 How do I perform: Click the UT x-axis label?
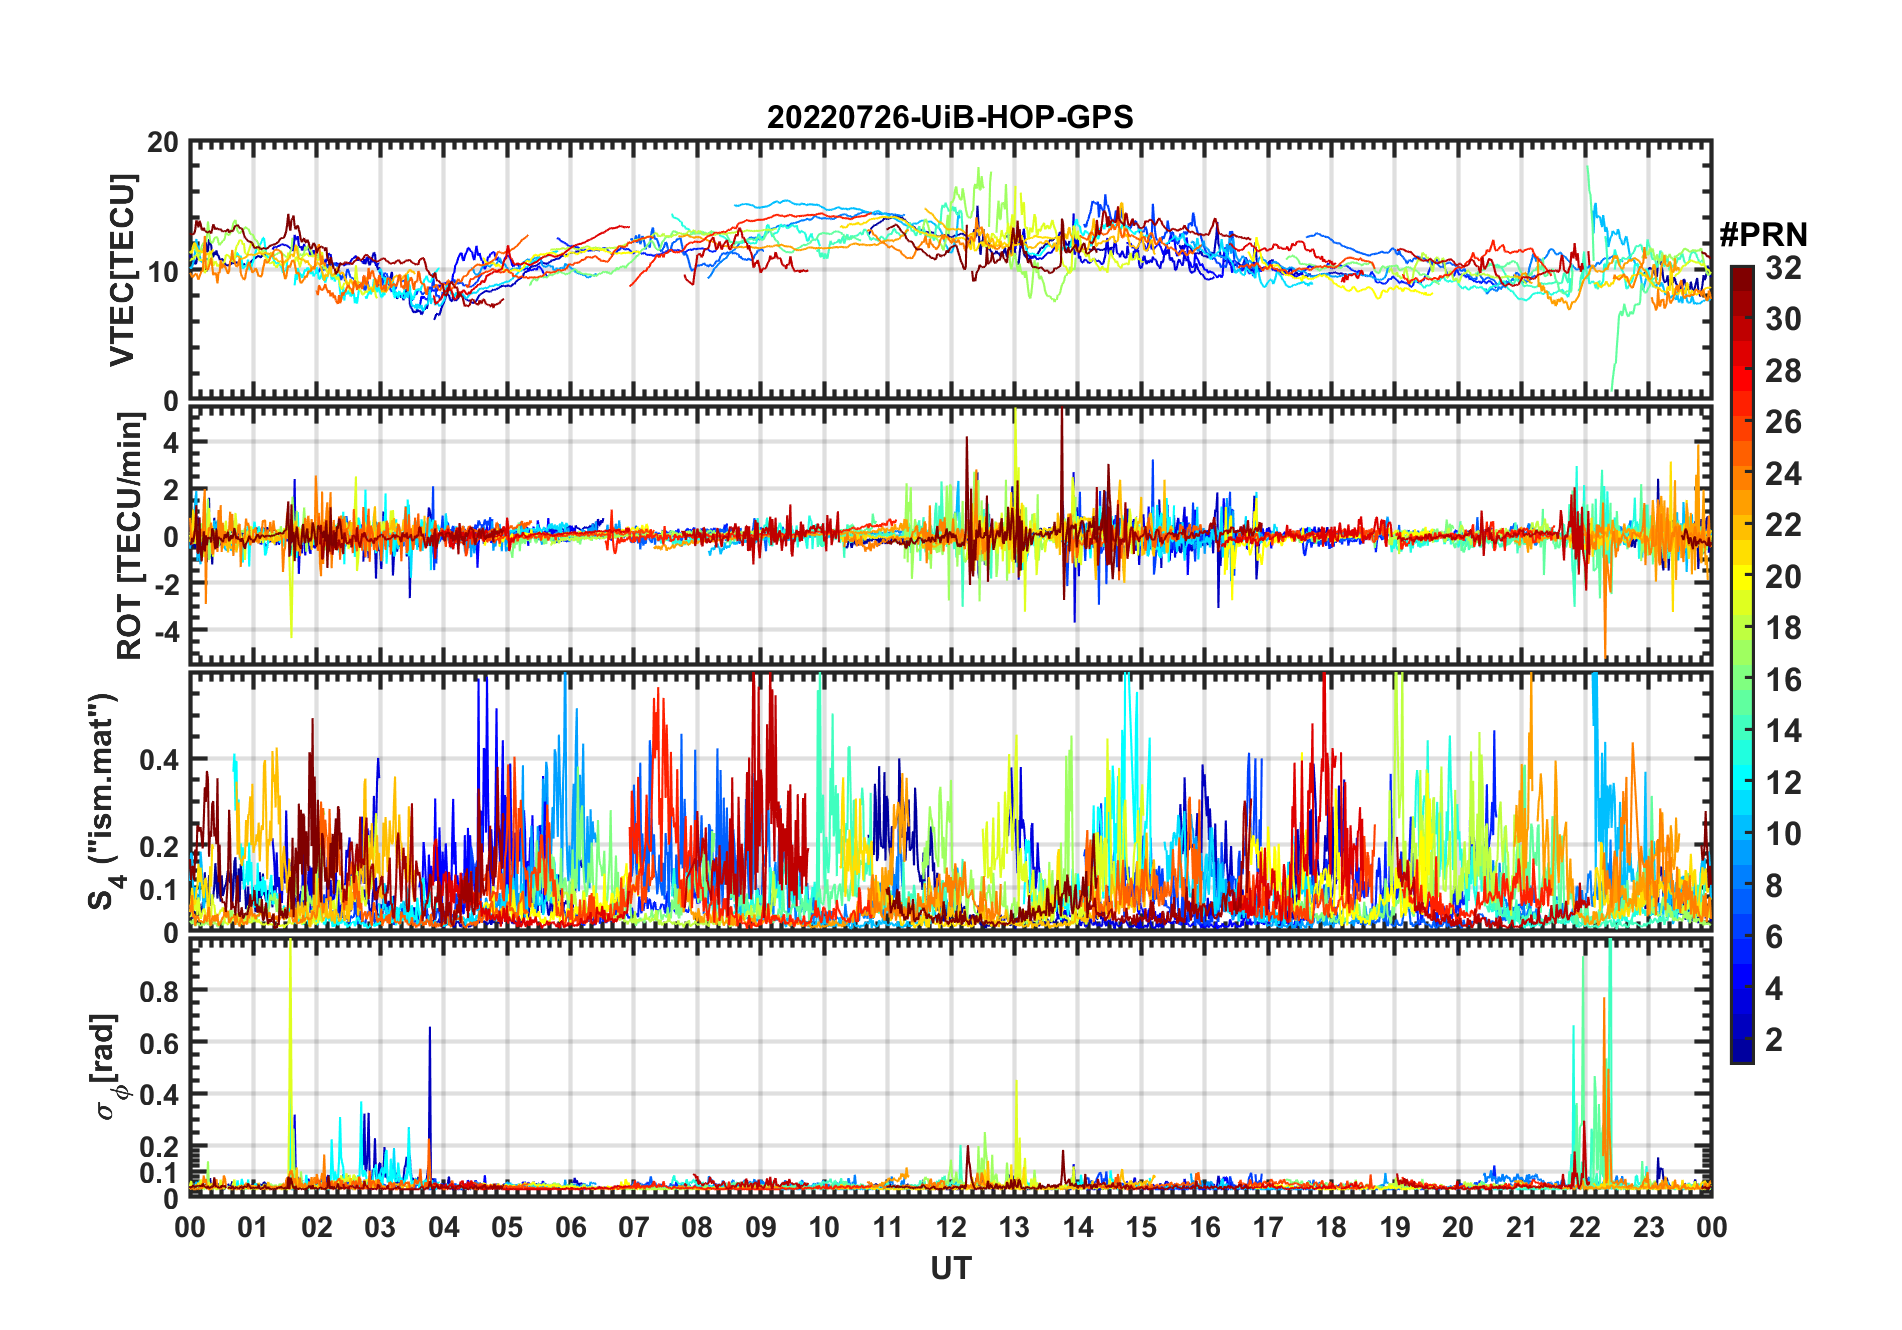tap(950, 1269)
